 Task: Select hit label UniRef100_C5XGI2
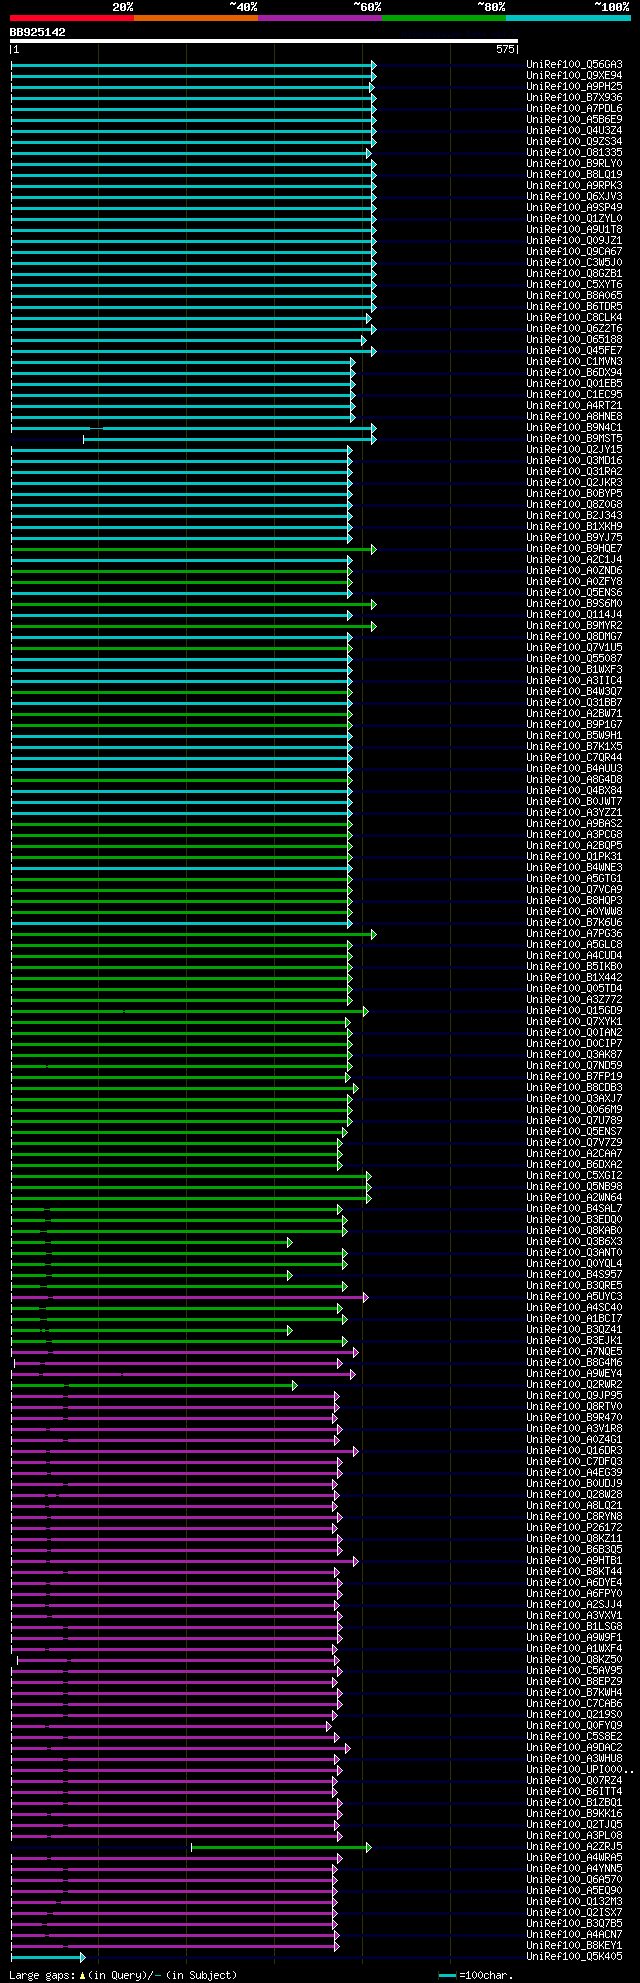[574, 1175]
